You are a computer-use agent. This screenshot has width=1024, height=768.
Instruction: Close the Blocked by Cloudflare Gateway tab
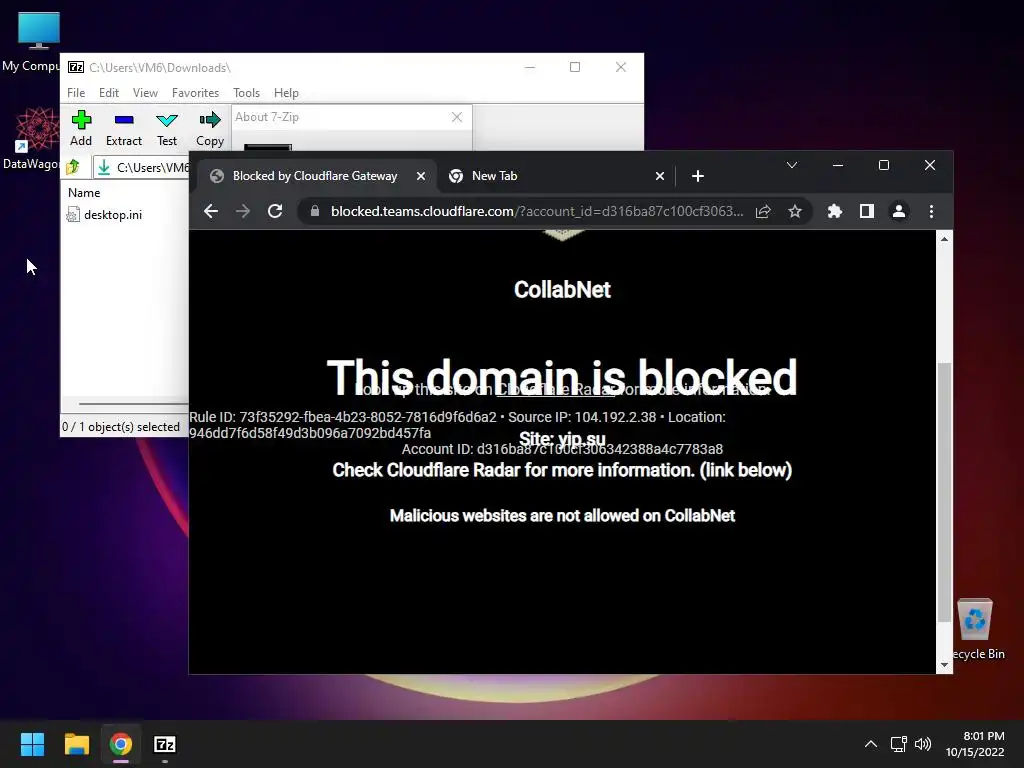coord(421,176)
